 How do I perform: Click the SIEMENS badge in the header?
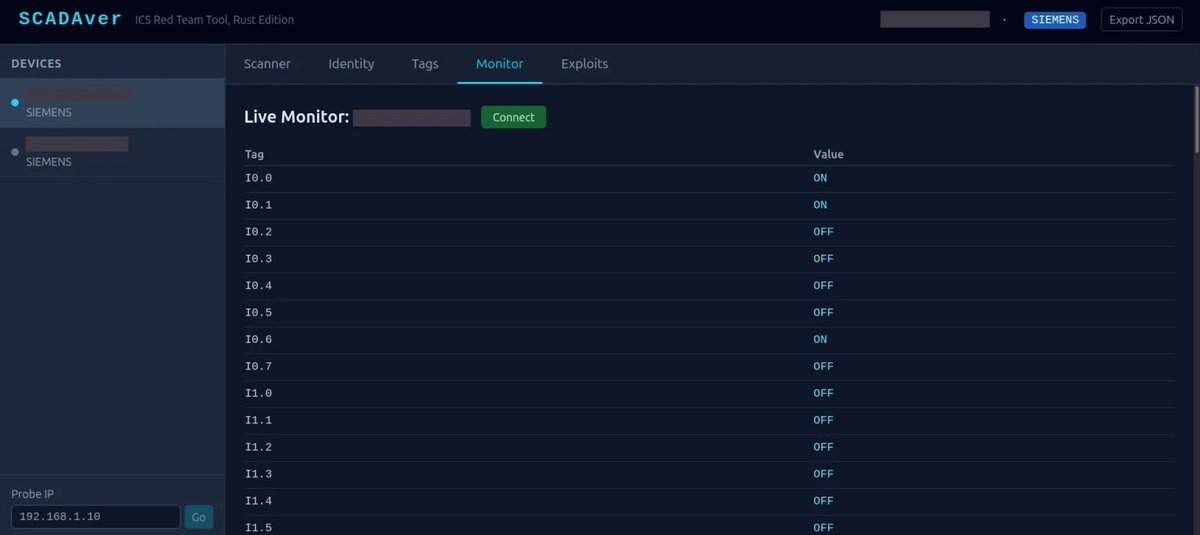(x=1055, y=20)
